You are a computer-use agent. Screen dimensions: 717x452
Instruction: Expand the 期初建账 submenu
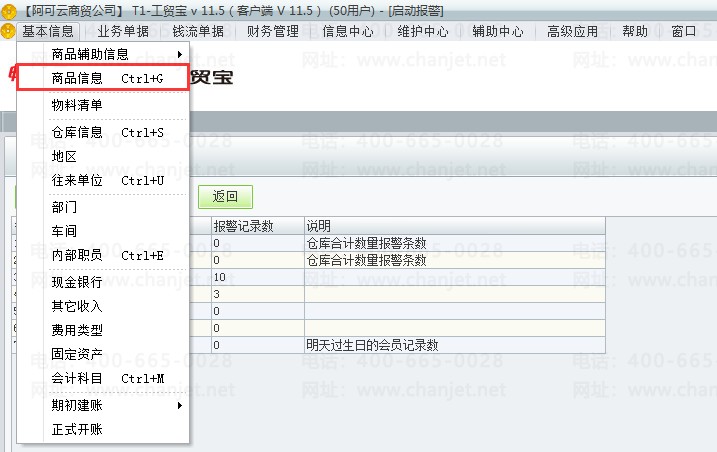coord(103,405)
